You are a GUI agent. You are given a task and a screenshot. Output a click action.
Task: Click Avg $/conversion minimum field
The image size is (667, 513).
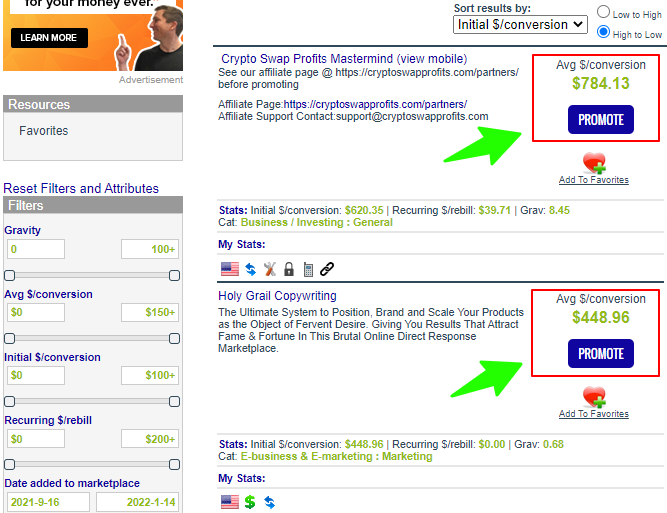[36, 312]
